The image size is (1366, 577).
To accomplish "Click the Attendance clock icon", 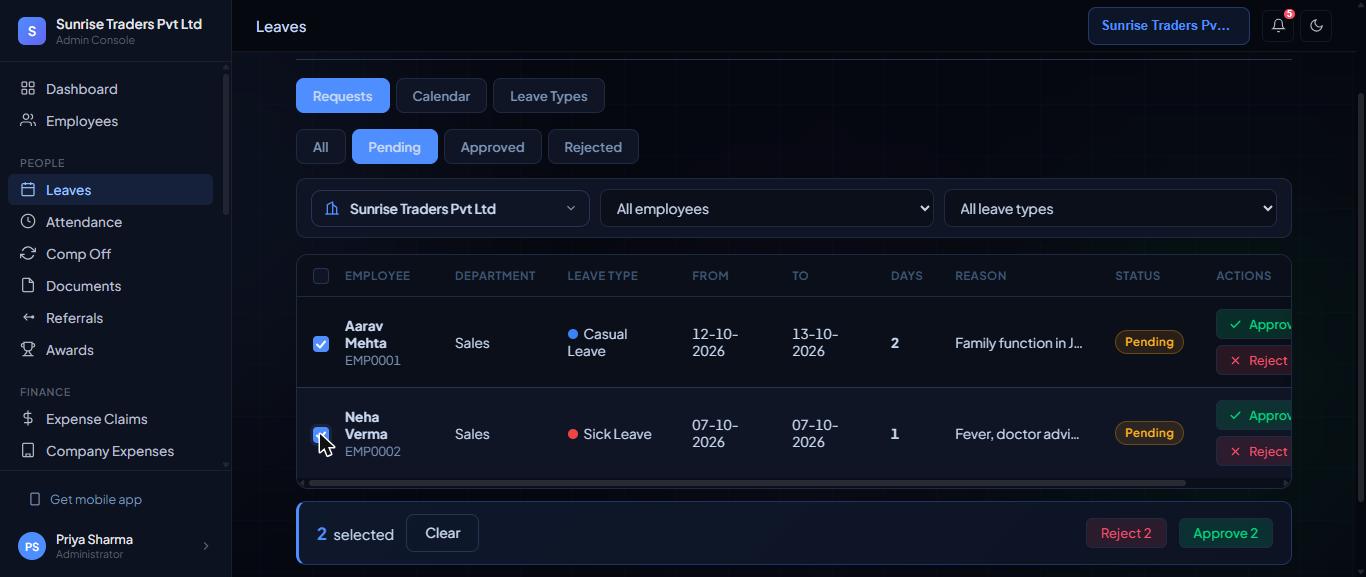I will point(28,222).
